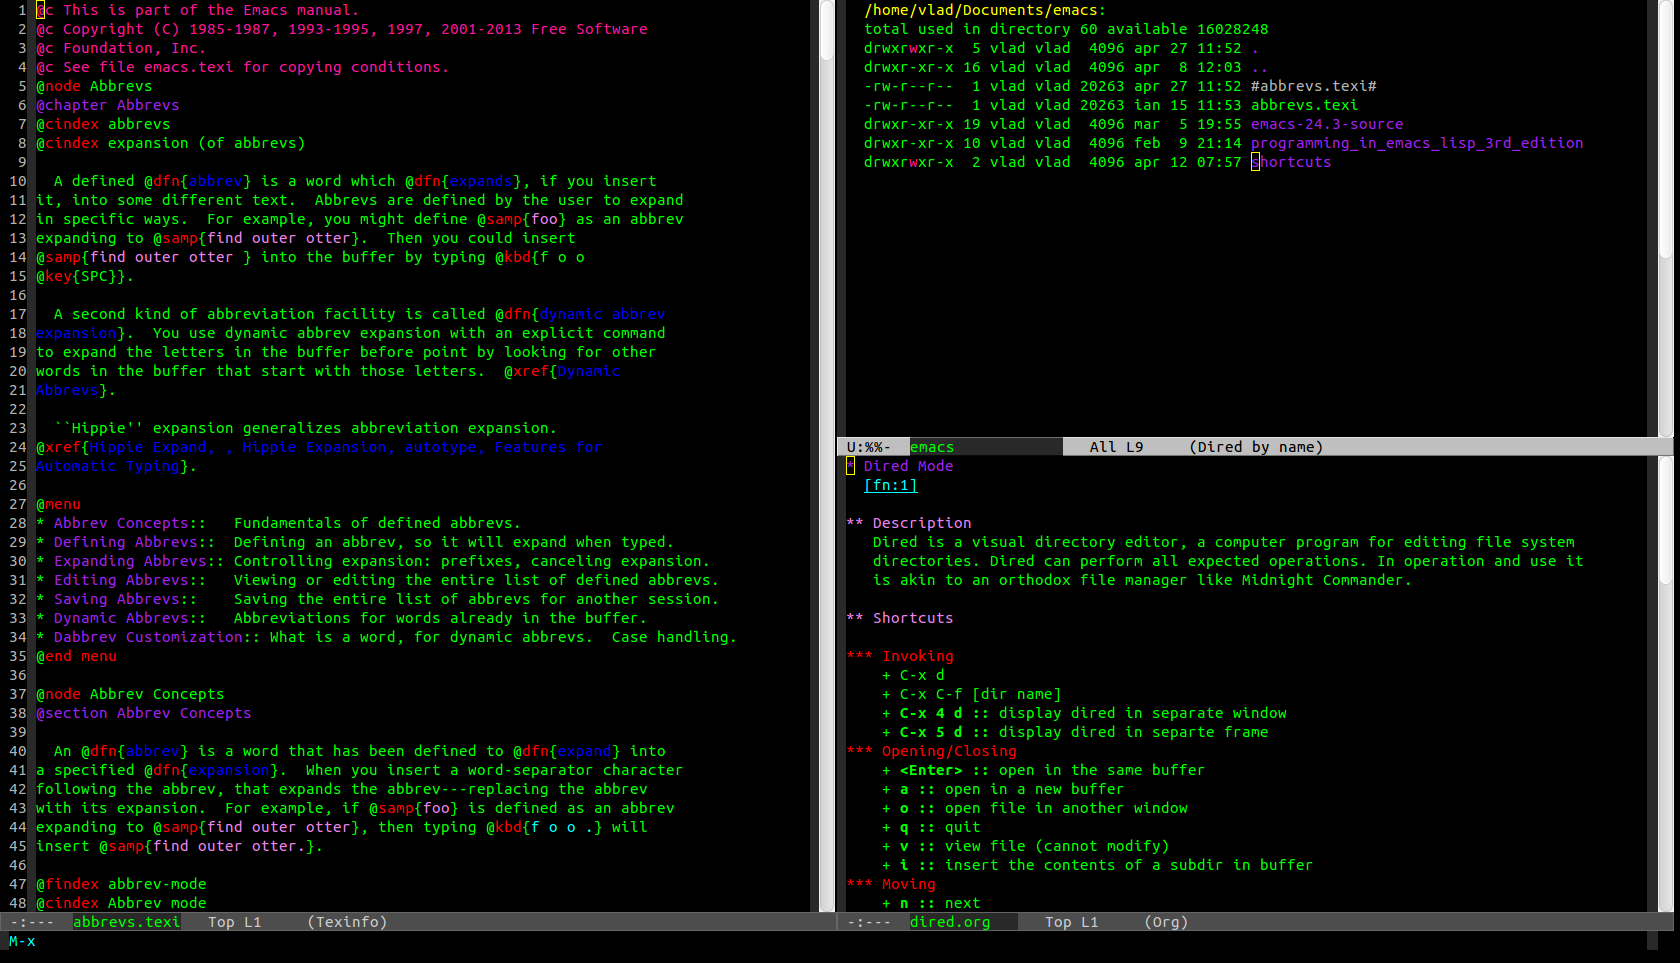Open programming_in_emacs_lisp_3rd_edition directory entry
The width and height of the screenshot is (1680, 963).
click(1416, 143)
